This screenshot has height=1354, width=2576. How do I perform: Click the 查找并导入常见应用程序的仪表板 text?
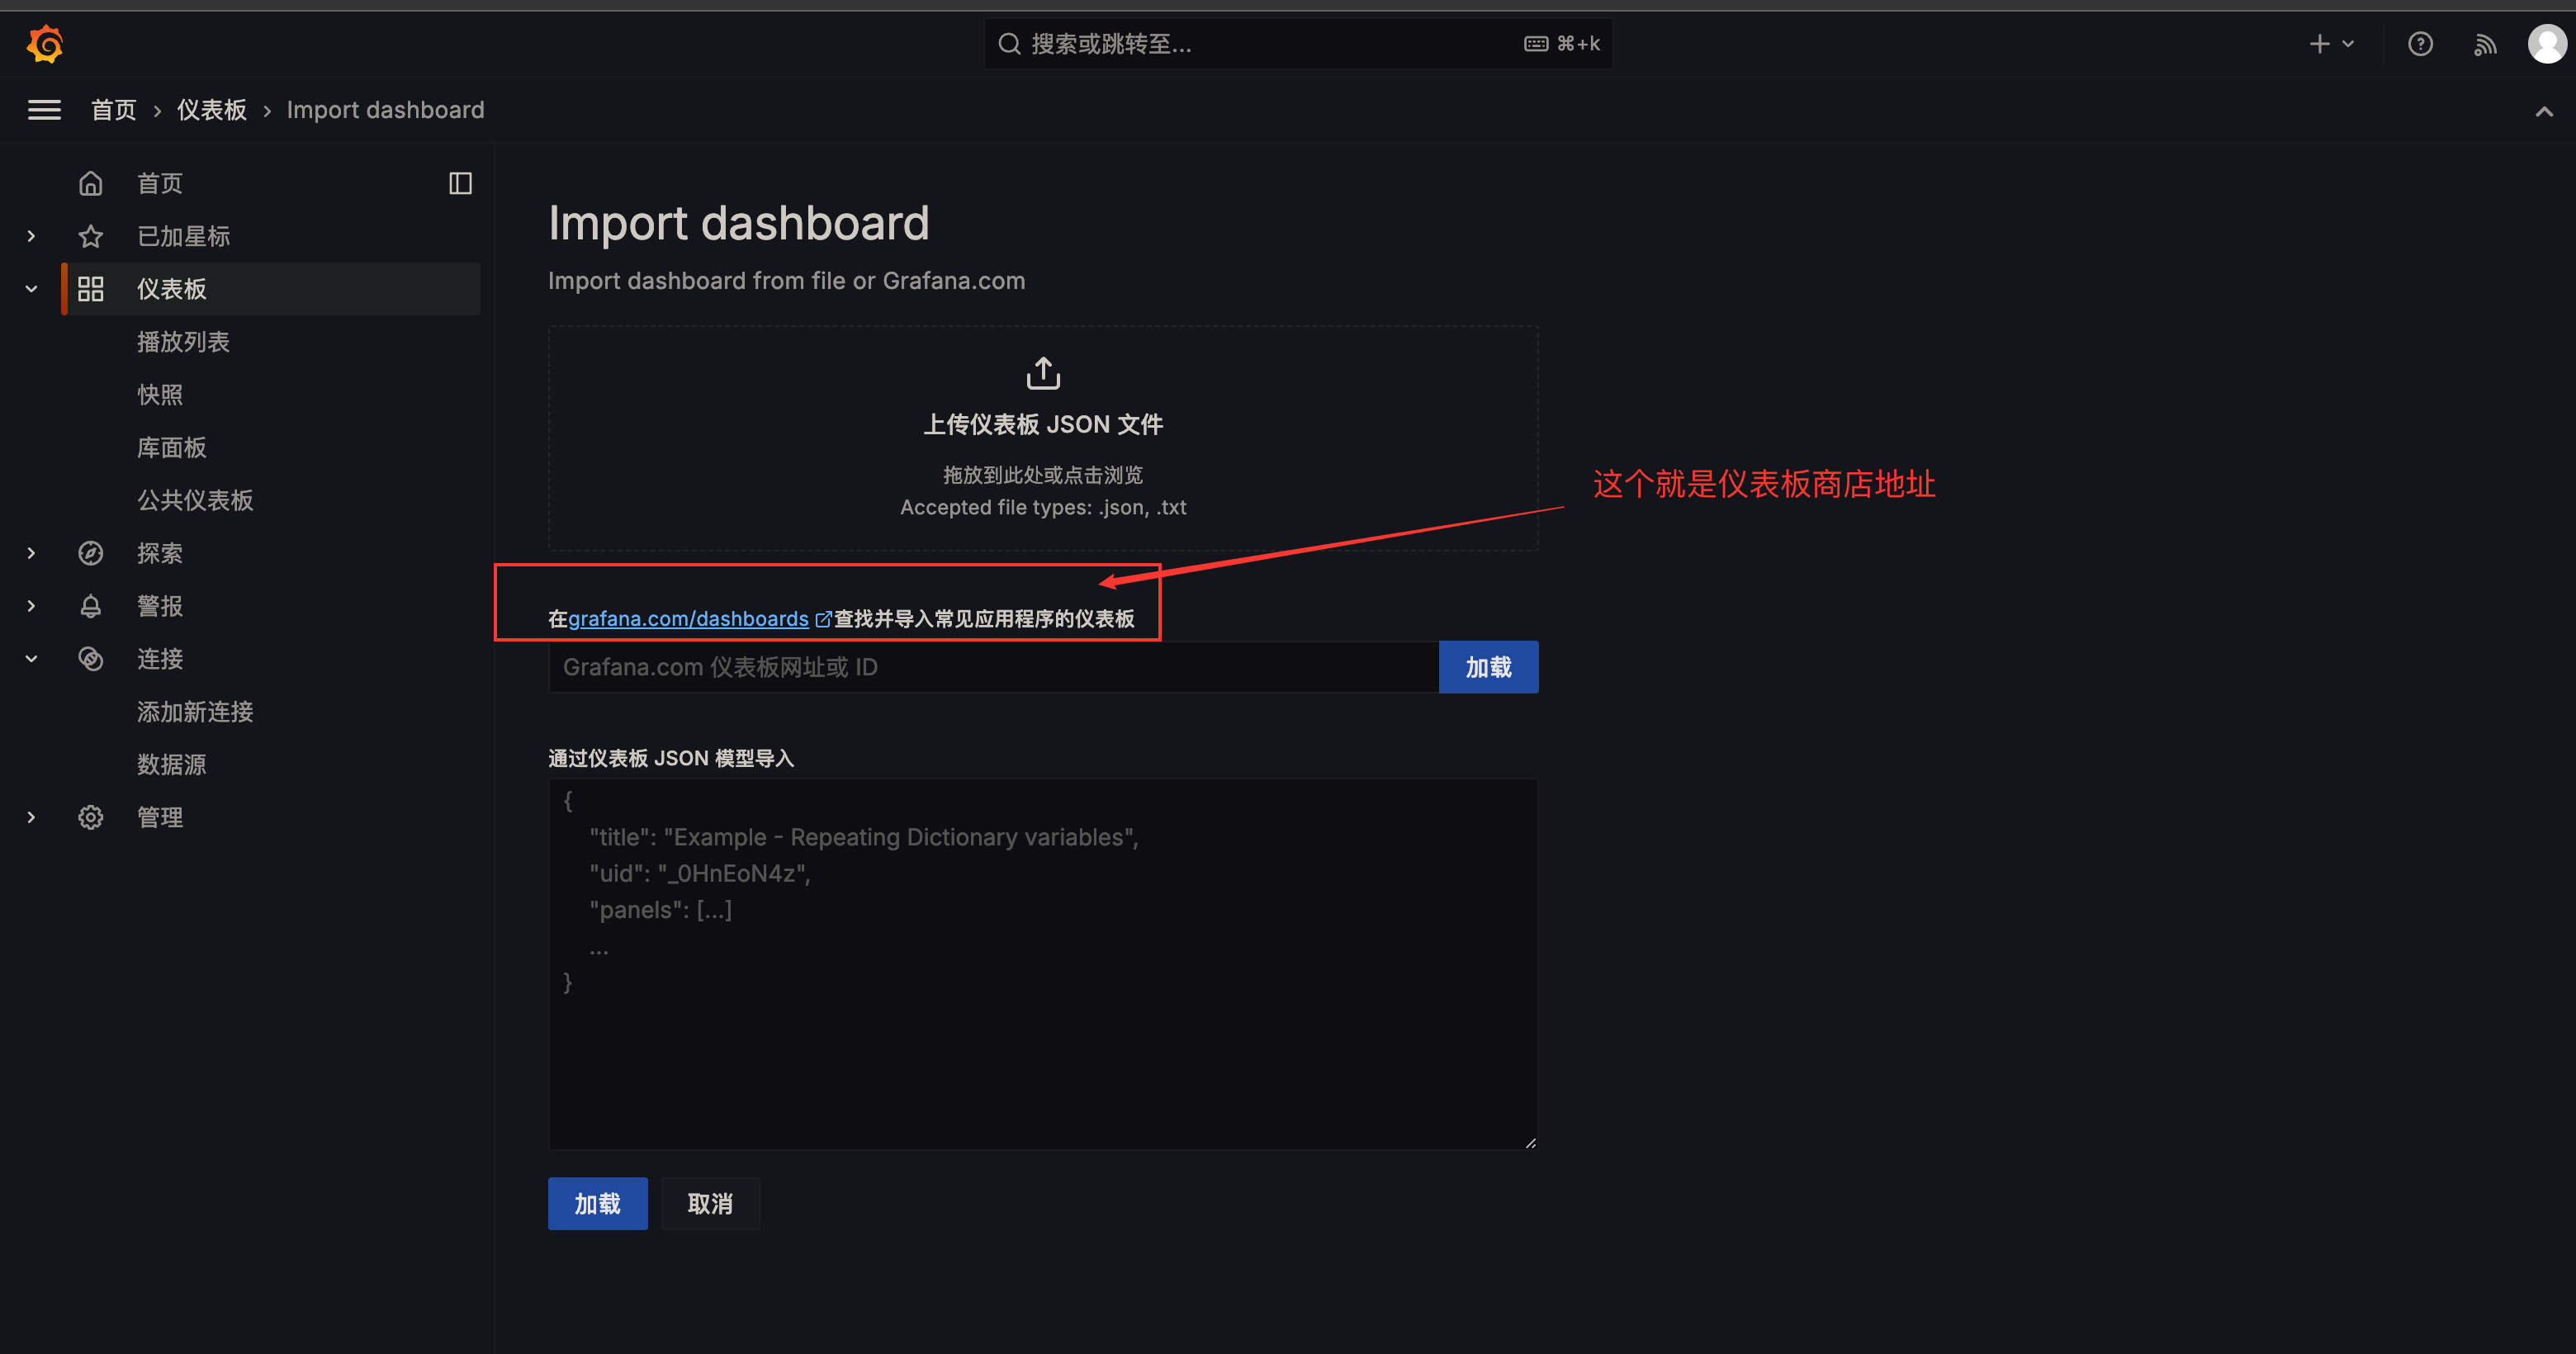tap(984, 619)
